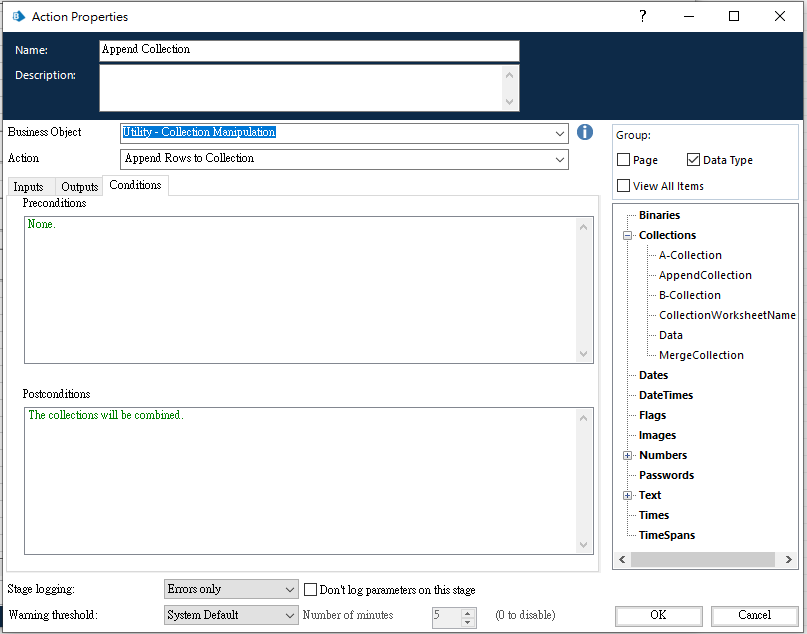Select the DateTimes tree node
The image size is (807, 634).
(666, 396)
